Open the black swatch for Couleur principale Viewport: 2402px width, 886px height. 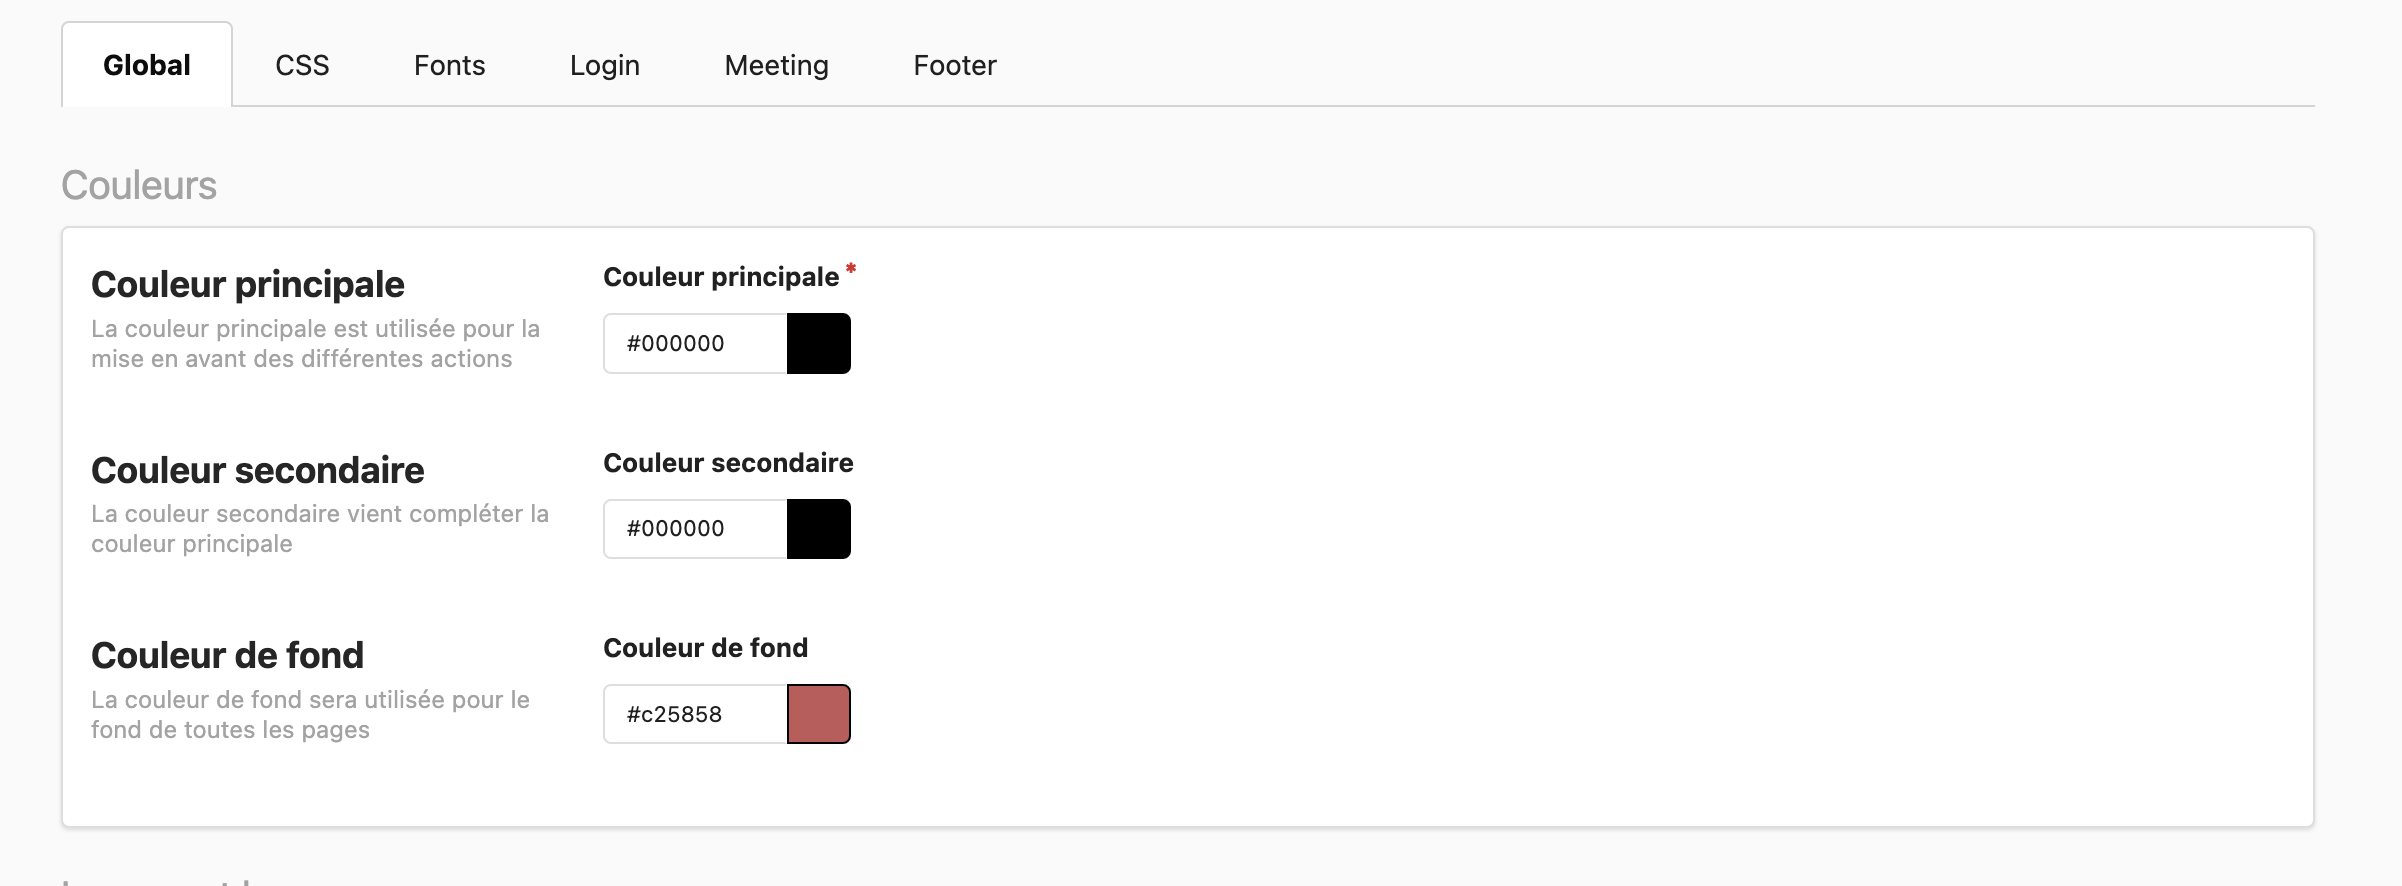tap(818, 344)
